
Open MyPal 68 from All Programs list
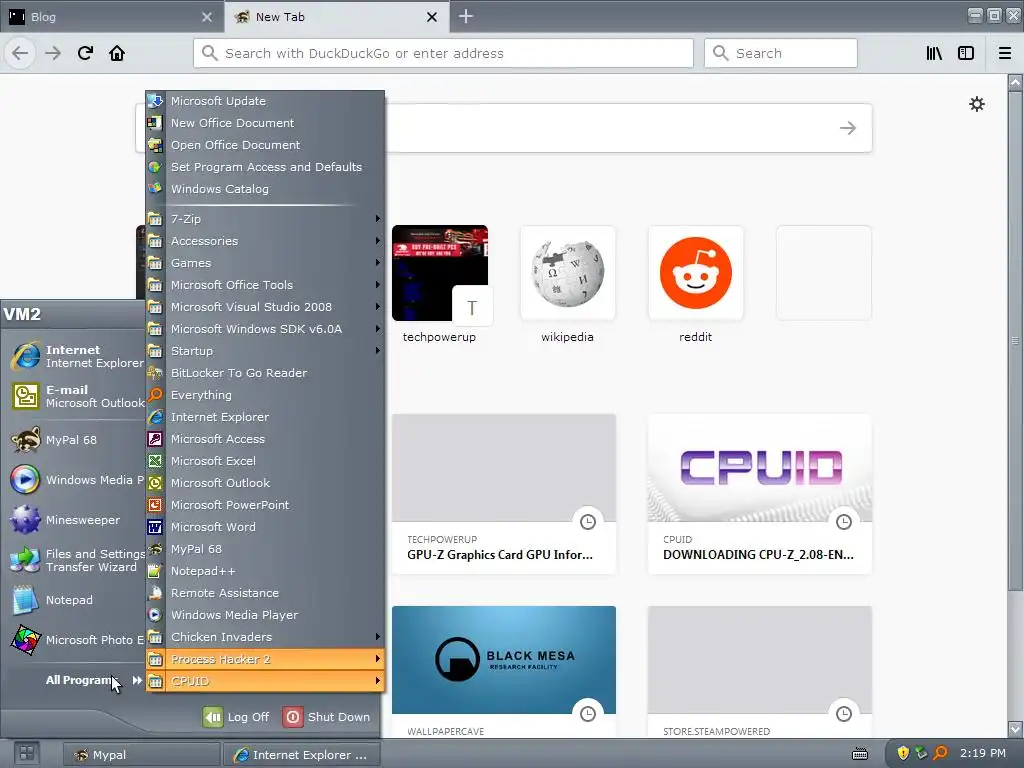click(265, 549)
